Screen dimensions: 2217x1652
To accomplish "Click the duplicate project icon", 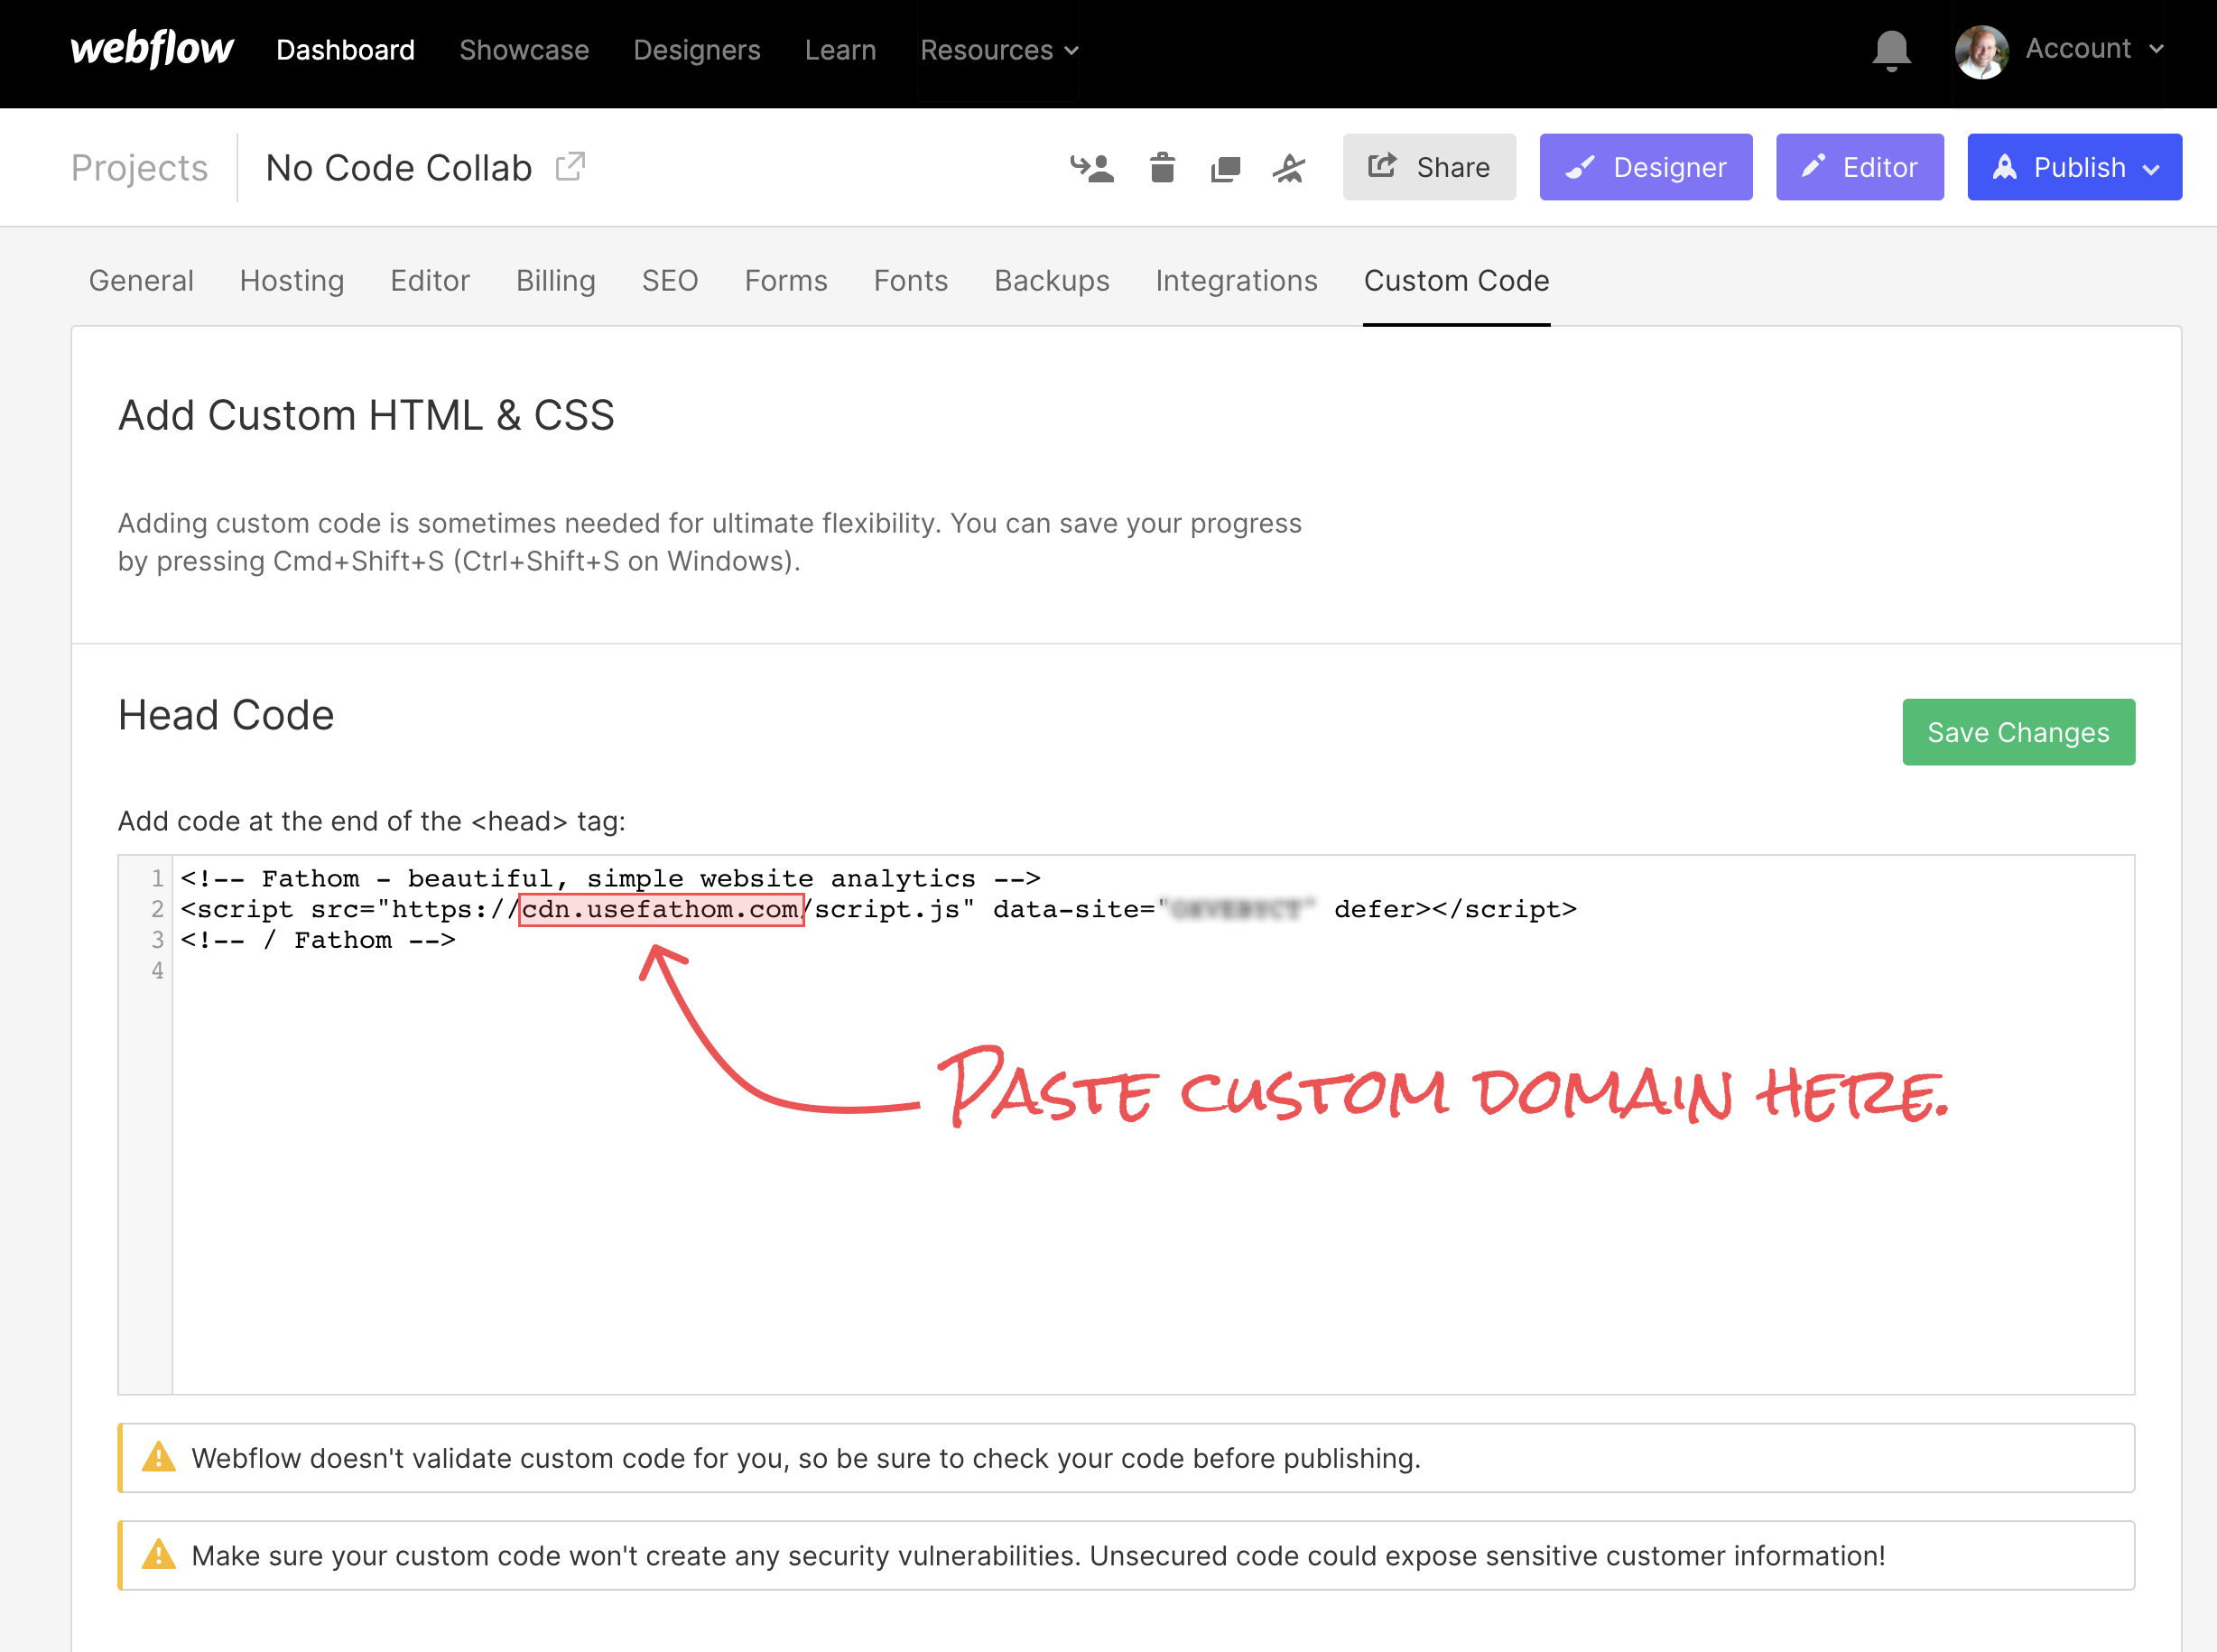I will (x=1225, y=168).
